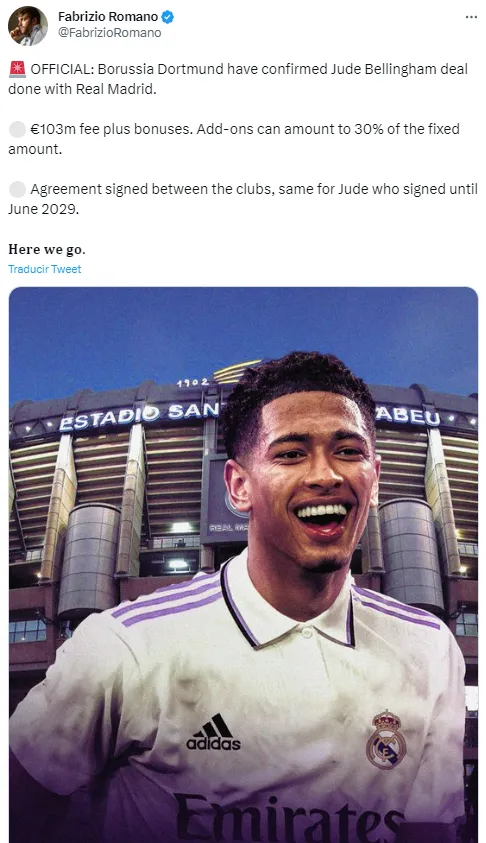
Task: Open the @FabrizioRomano handle link
Action: pyautogui.click(x=110, y=33)
